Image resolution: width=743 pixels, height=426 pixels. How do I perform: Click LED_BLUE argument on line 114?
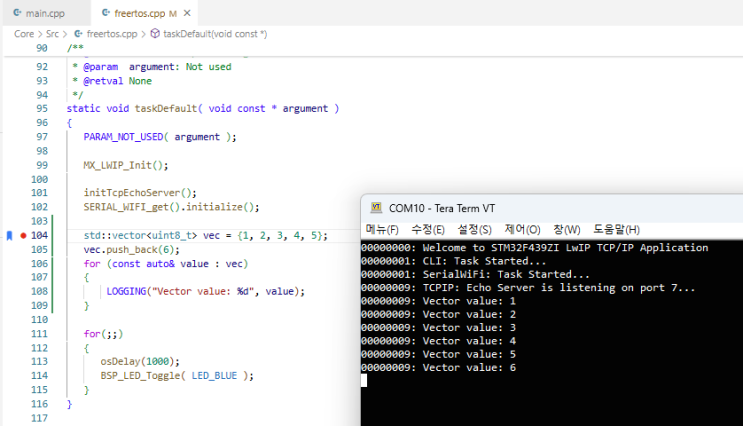coord(214,376)
